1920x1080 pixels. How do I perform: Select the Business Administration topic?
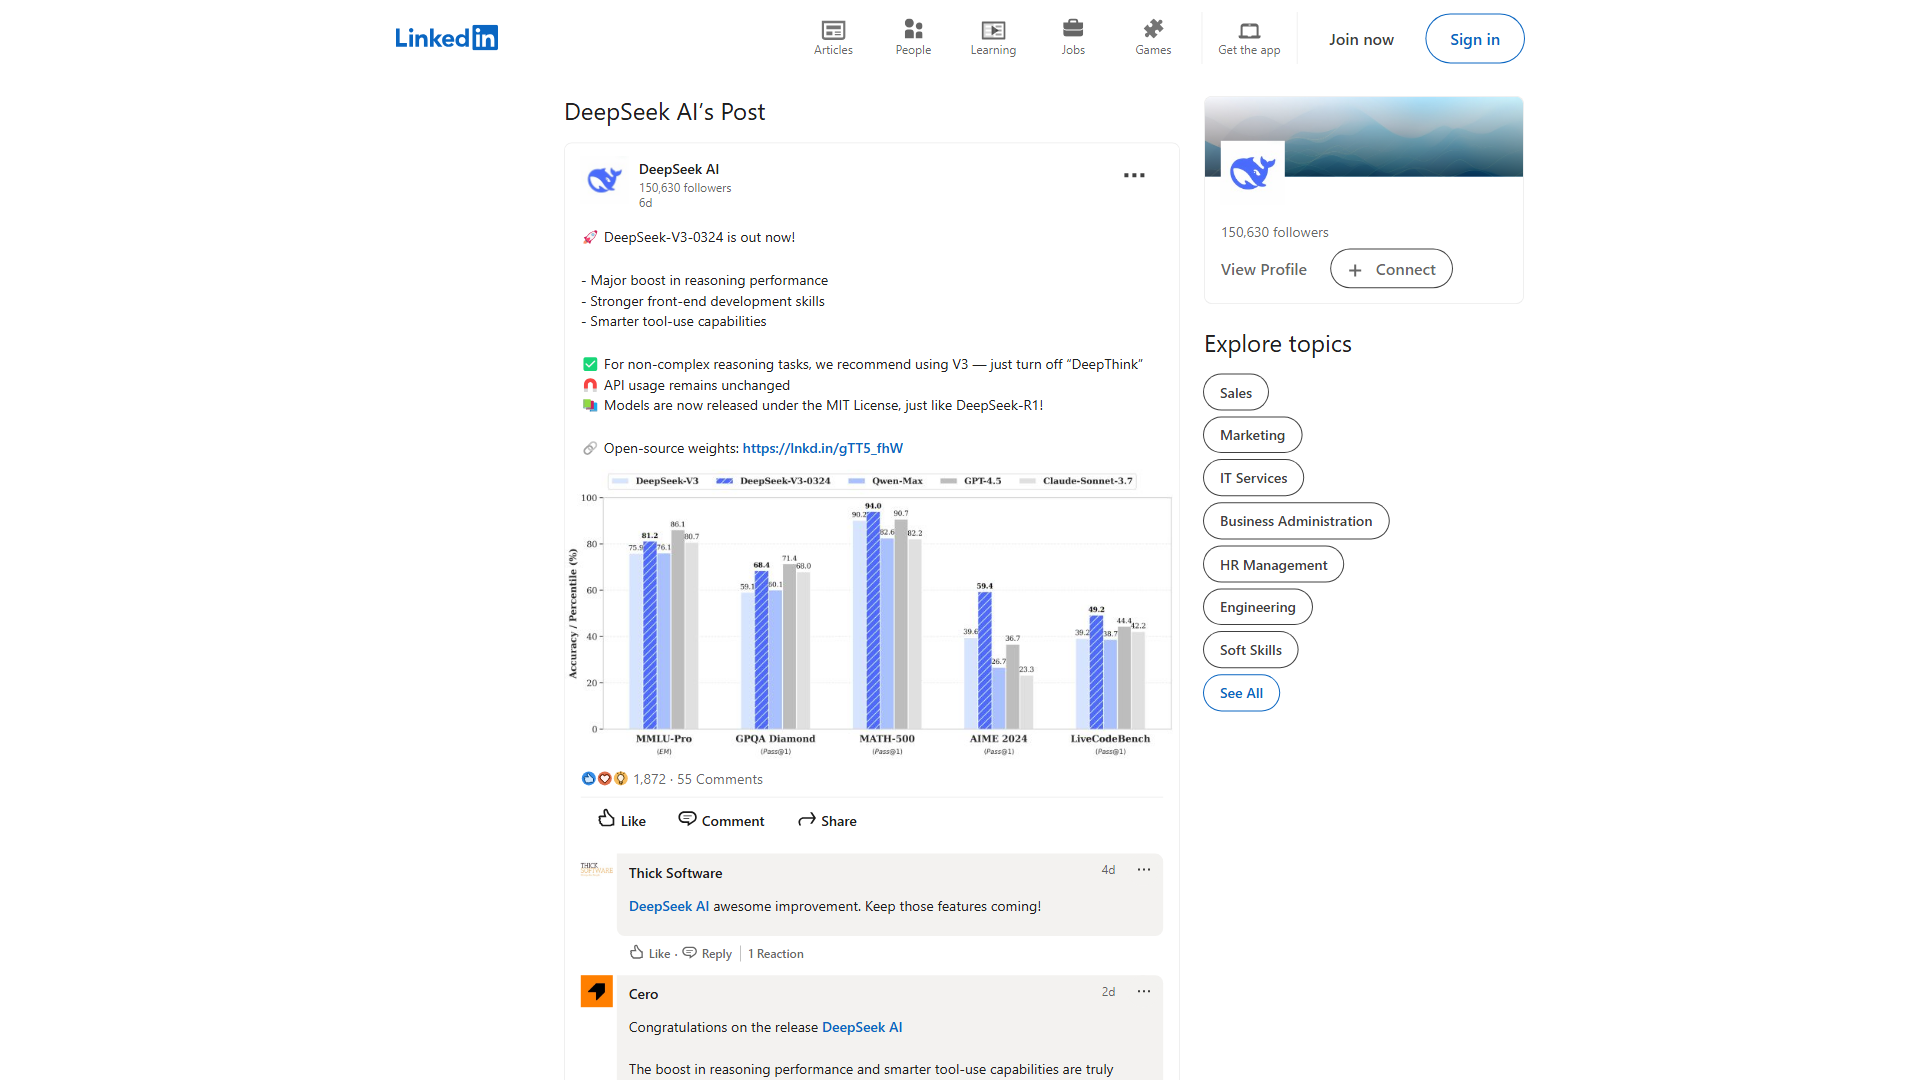(x=1296, y=521)
